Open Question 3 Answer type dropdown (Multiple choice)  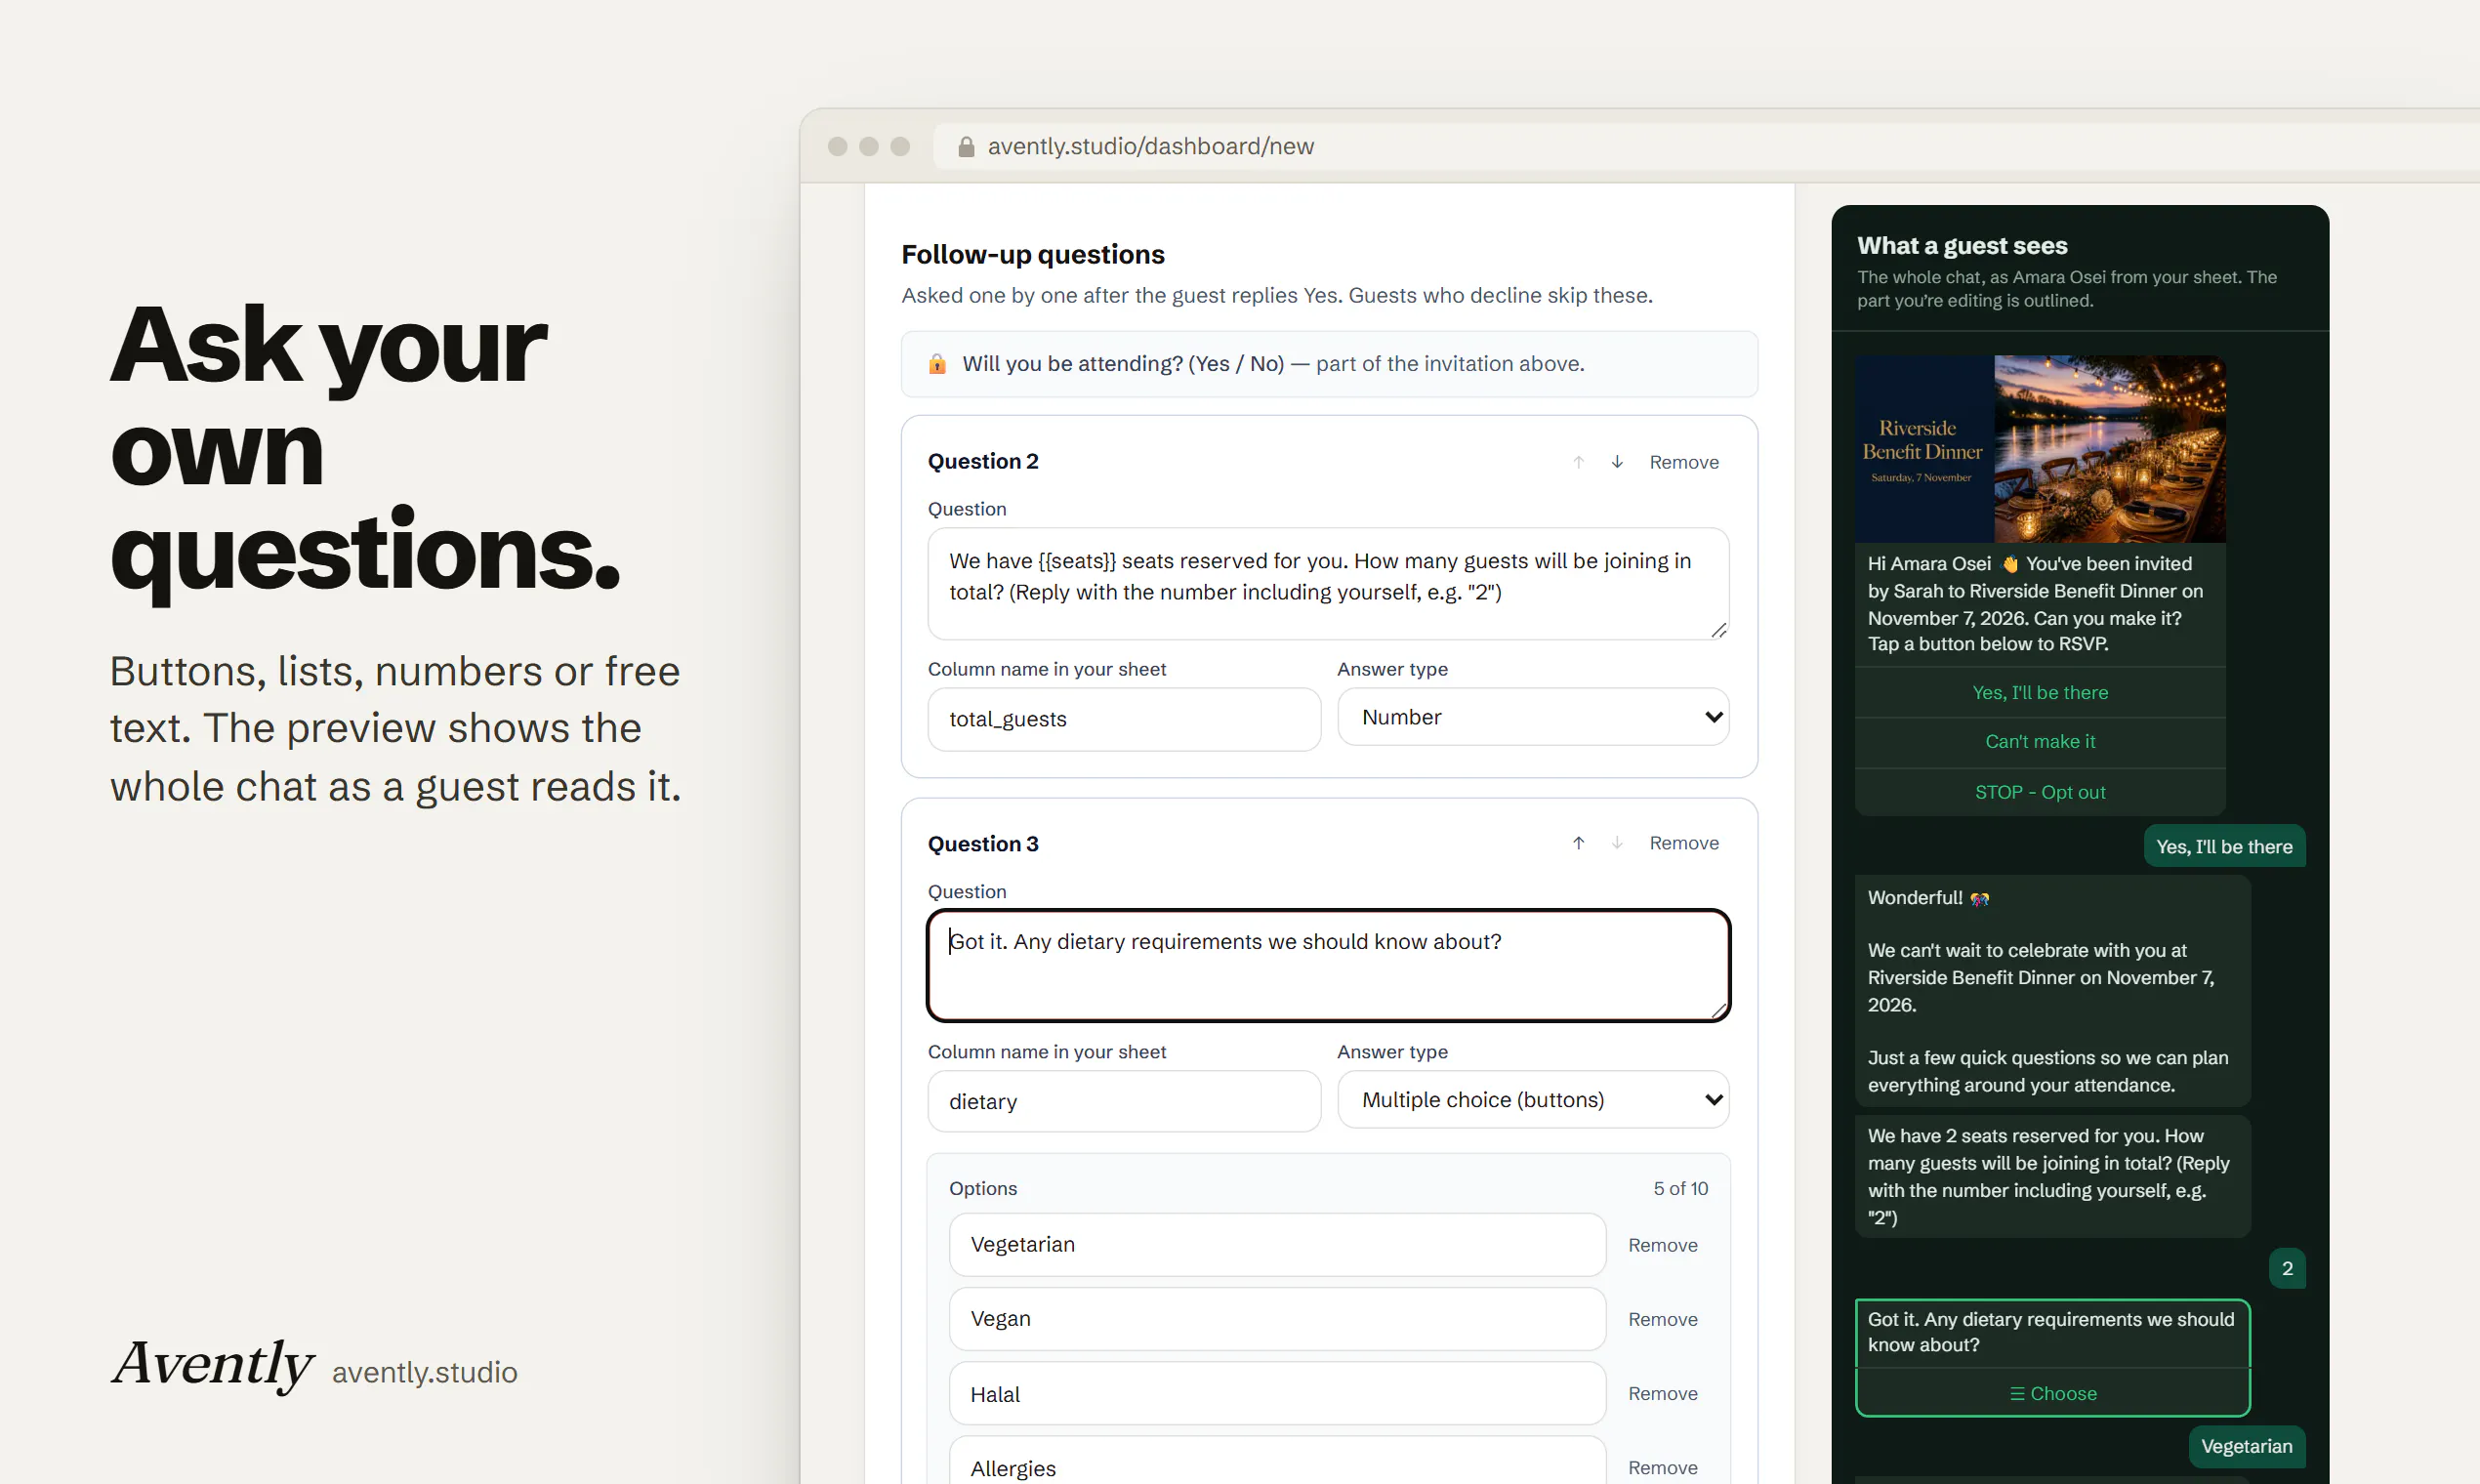click(1533, 1100)
